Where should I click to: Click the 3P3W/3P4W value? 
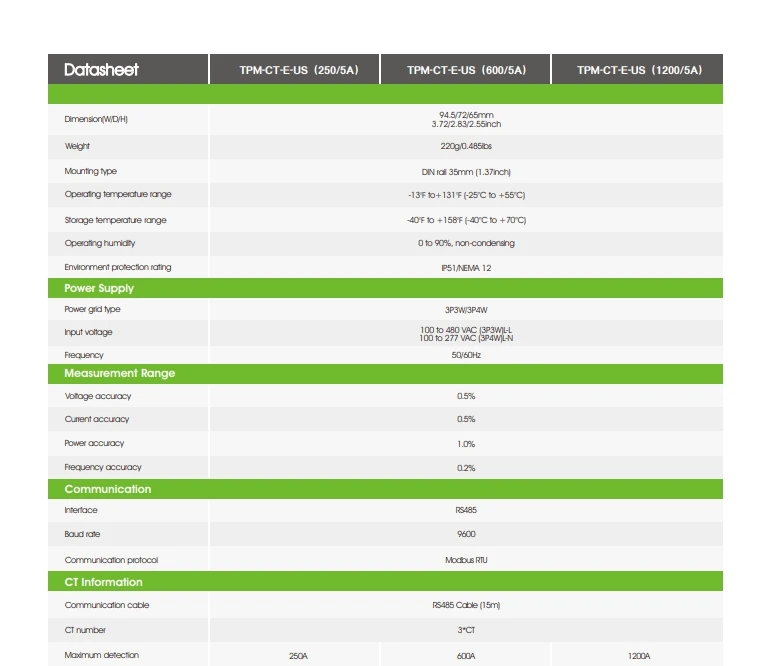[466, 310]
